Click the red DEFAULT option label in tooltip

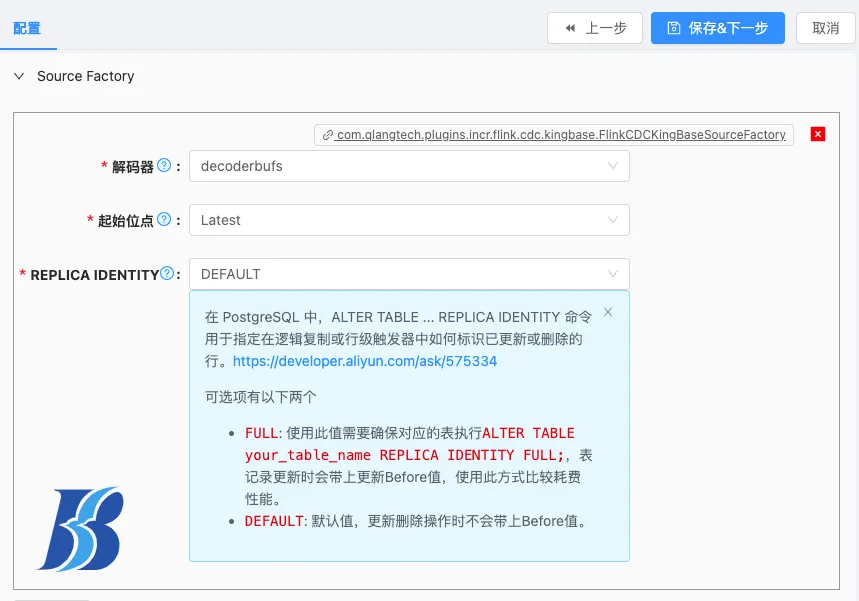coord(274,521)
